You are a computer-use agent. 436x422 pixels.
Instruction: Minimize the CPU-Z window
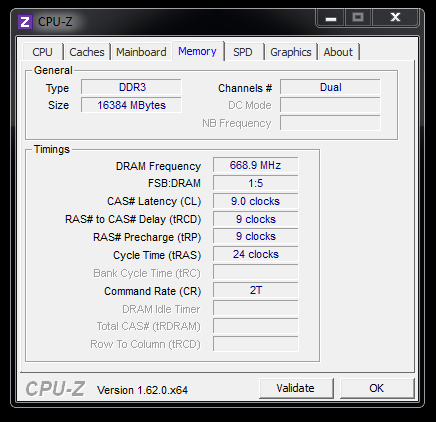click(331, 18)
